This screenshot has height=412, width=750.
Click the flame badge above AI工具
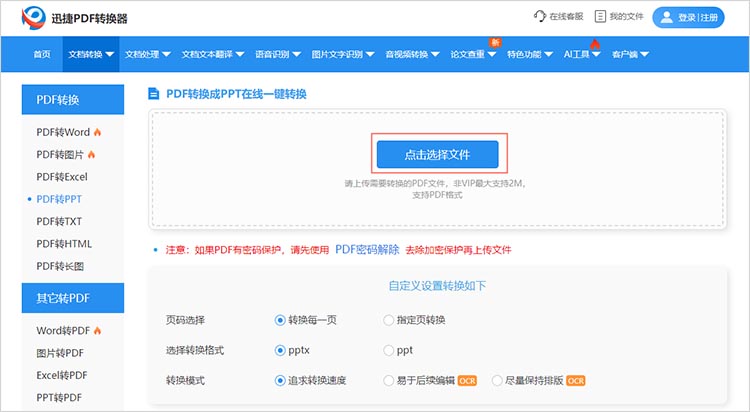595,44
